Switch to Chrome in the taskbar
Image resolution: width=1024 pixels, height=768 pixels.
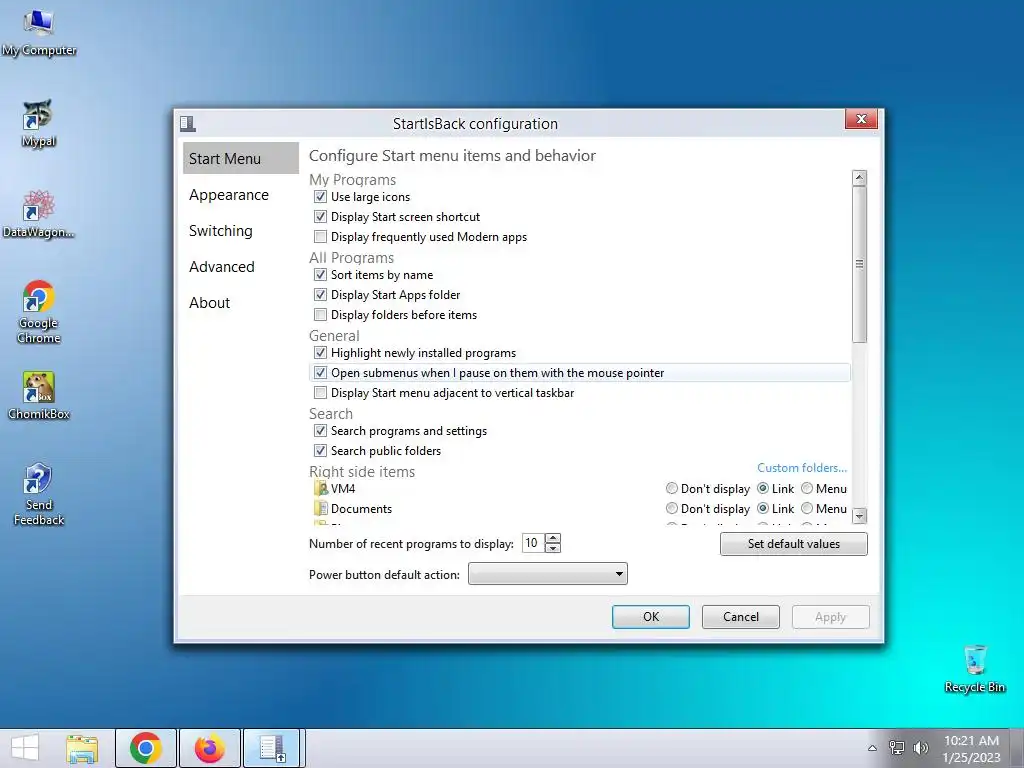[x=146, y=748]
